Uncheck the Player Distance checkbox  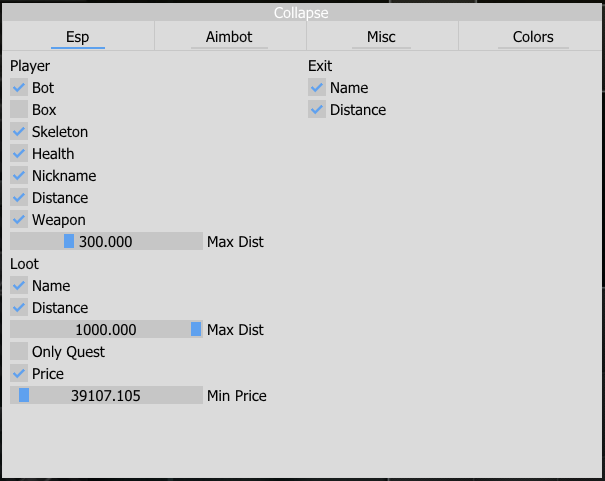(19, 198)
